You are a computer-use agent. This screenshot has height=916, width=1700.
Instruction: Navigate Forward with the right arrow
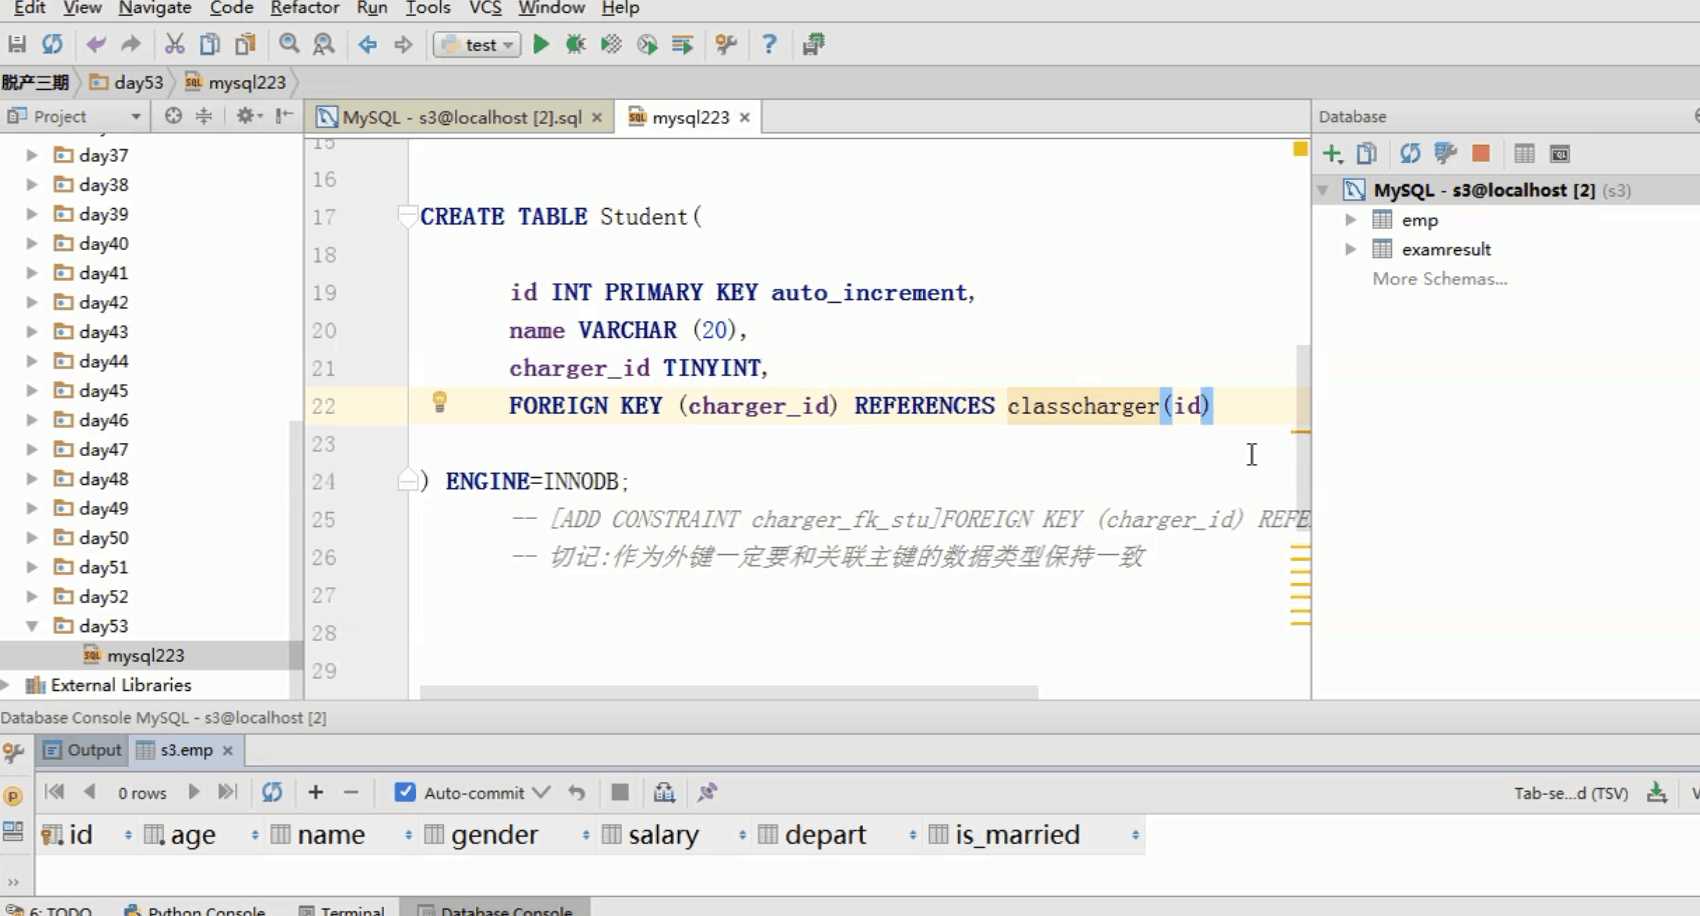(x=403, y=44)
